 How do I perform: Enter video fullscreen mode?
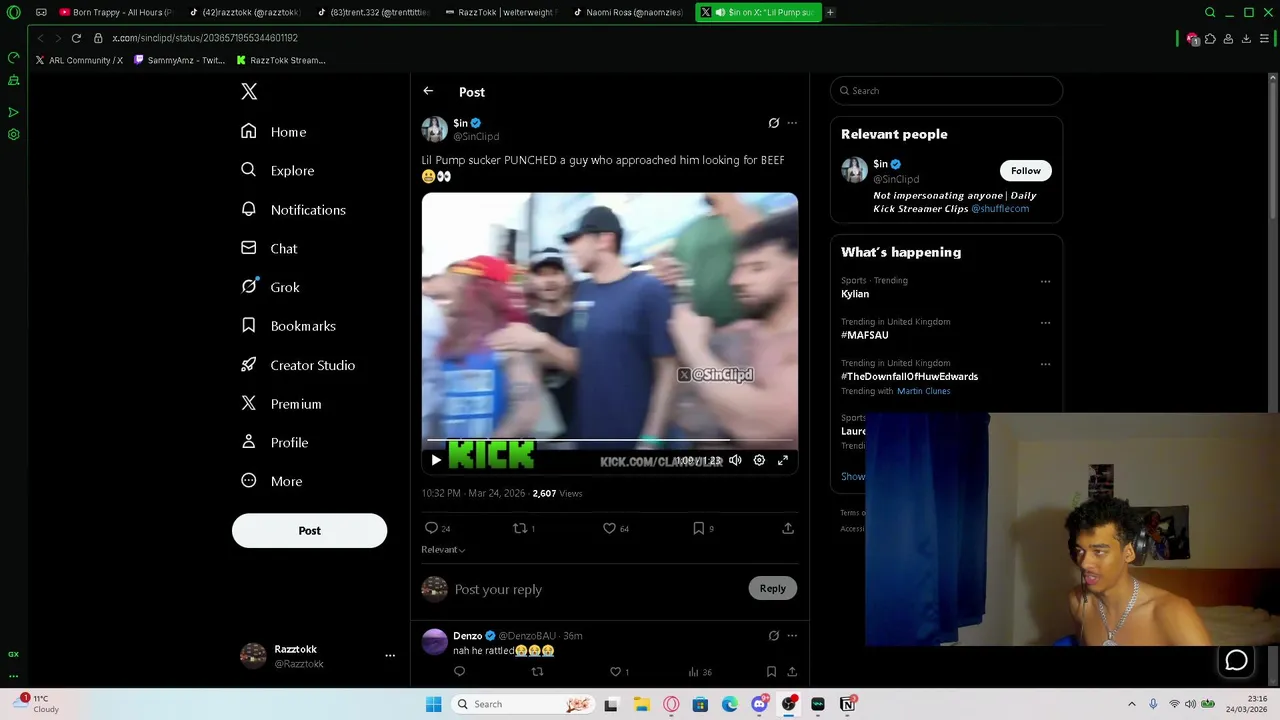[783, 460]
